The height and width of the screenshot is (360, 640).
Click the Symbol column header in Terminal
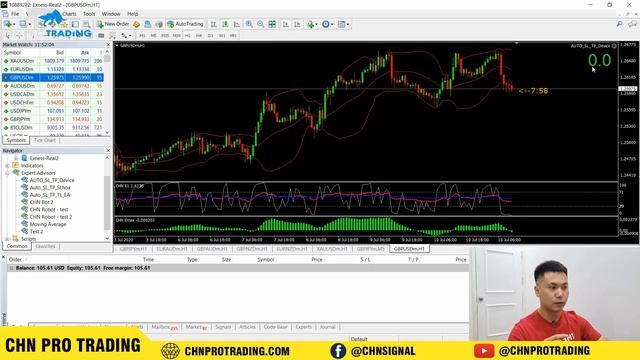coord(266,260)
